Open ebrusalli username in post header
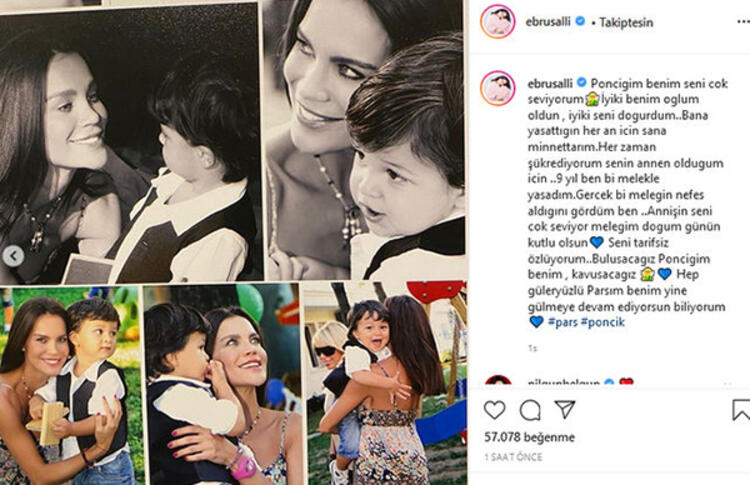 click(x=548, y=22)
